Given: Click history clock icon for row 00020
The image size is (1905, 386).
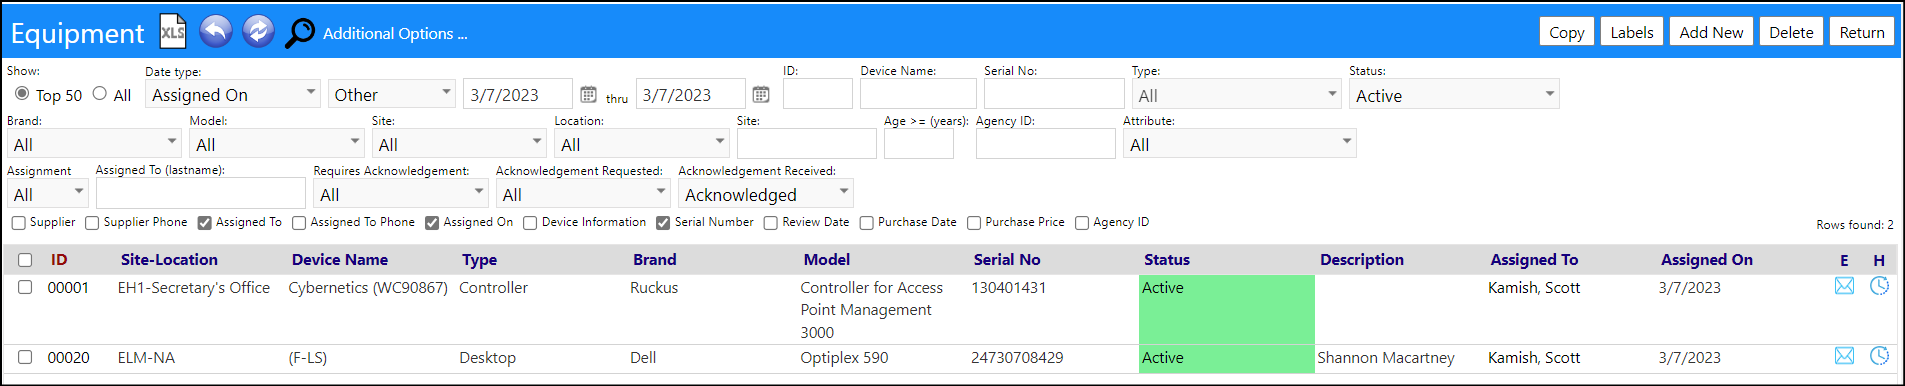Looking at the screenshot, I should [x=1879, y=356].
